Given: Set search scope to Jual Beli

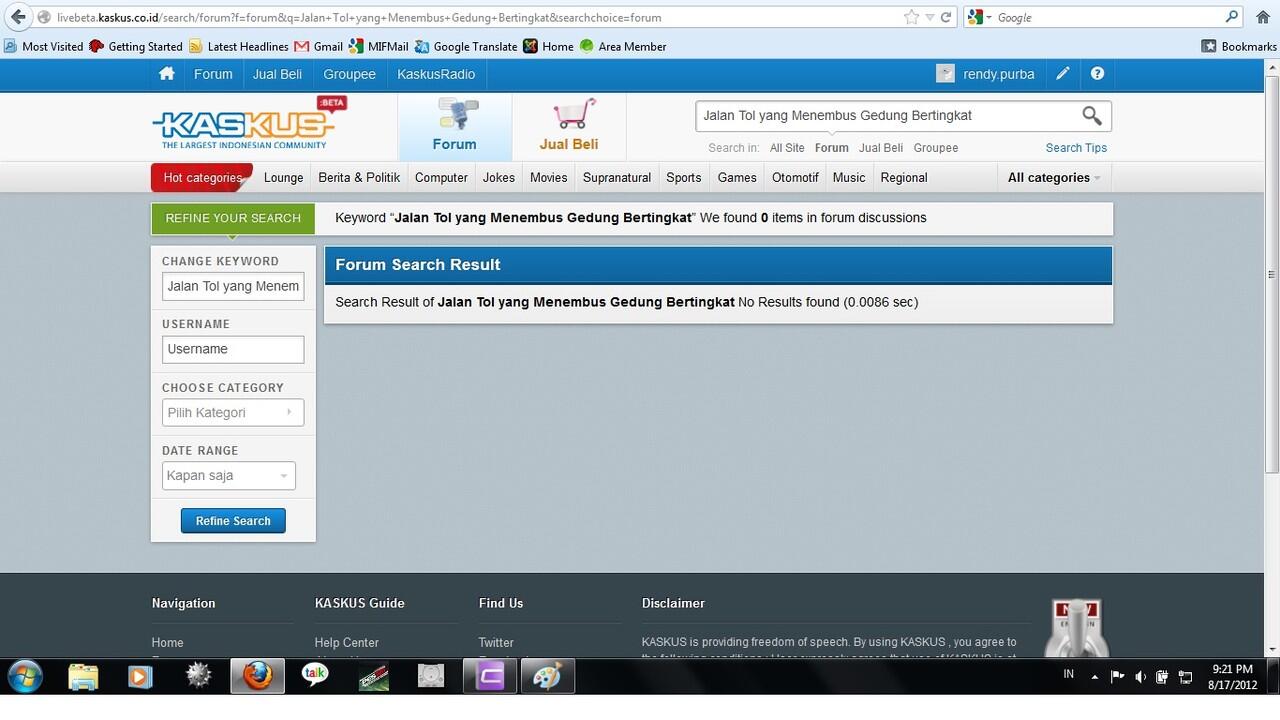Looking at the screenshot, I should pos(881,148).
